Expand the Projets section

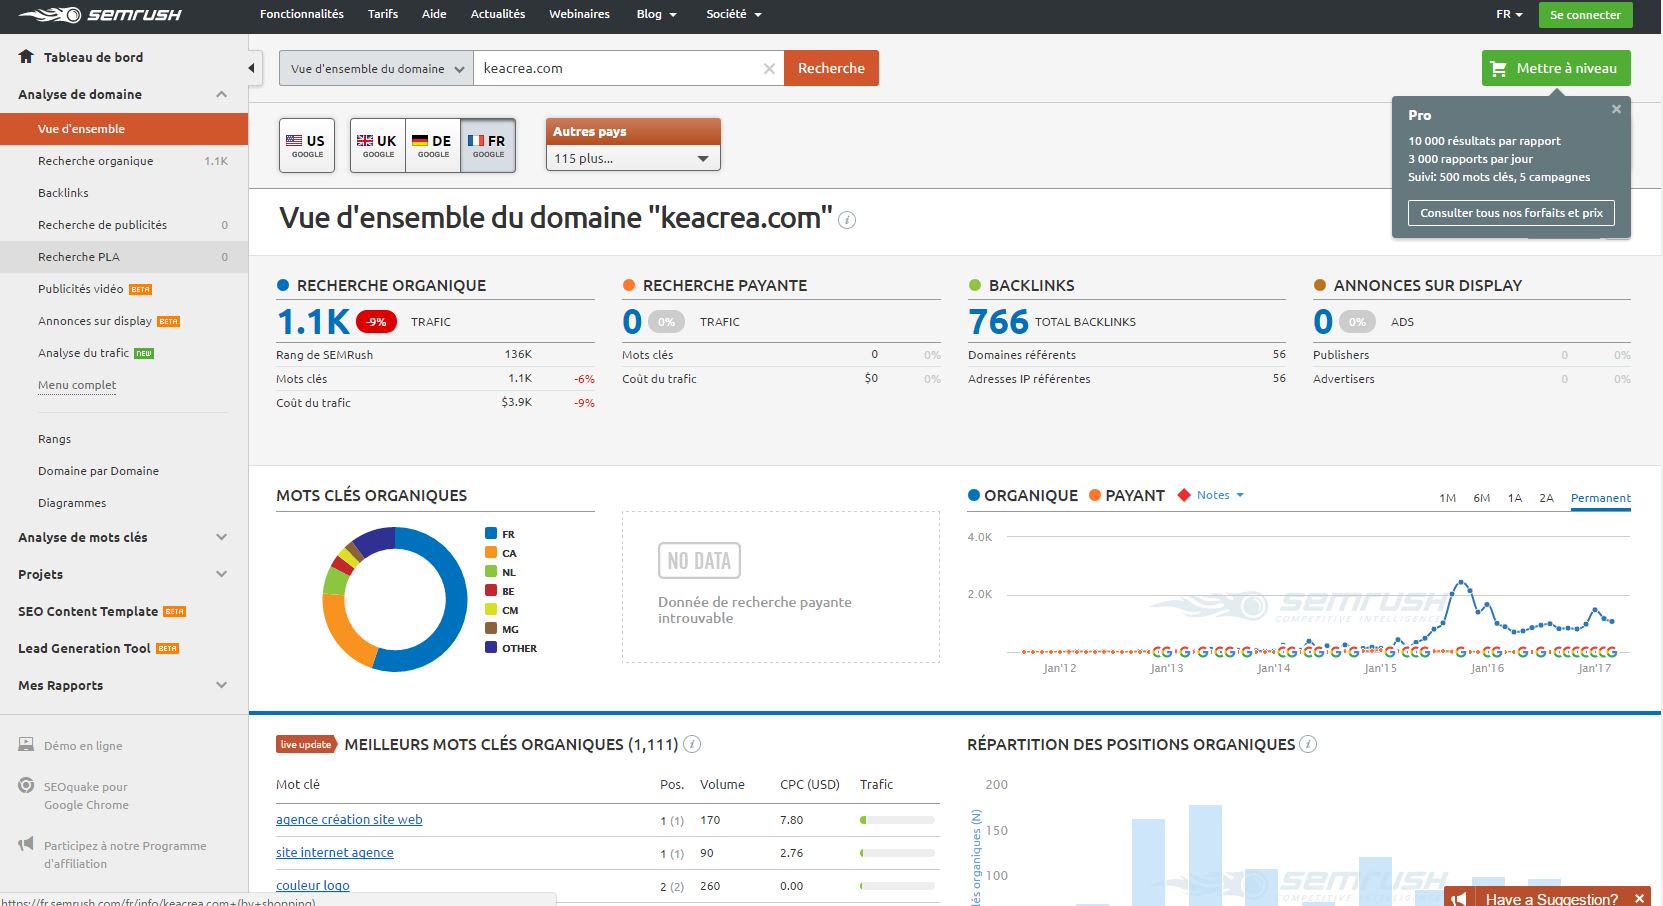[x=222, y=574]
